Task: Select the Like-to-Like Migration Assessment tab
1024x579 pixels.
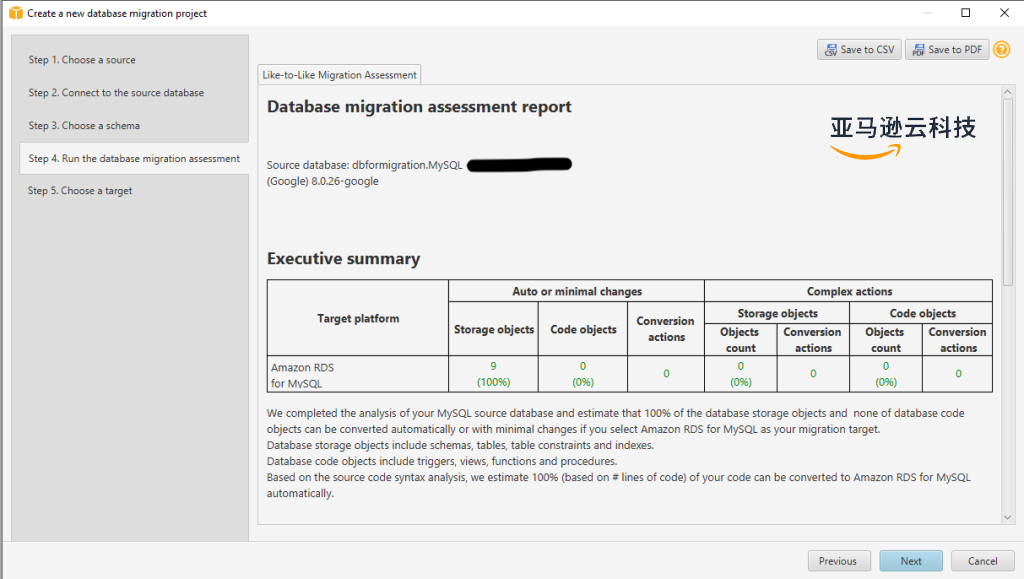Action: pos(339,75)
